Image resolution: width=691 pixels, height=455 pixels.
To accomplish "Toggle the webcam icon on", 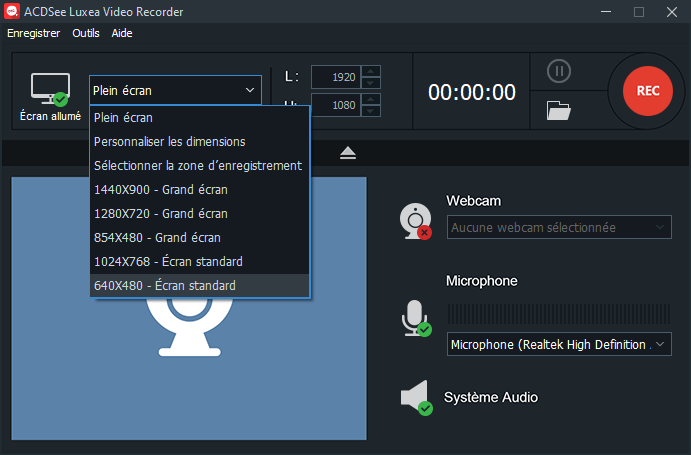I will [x=415, y=220].
